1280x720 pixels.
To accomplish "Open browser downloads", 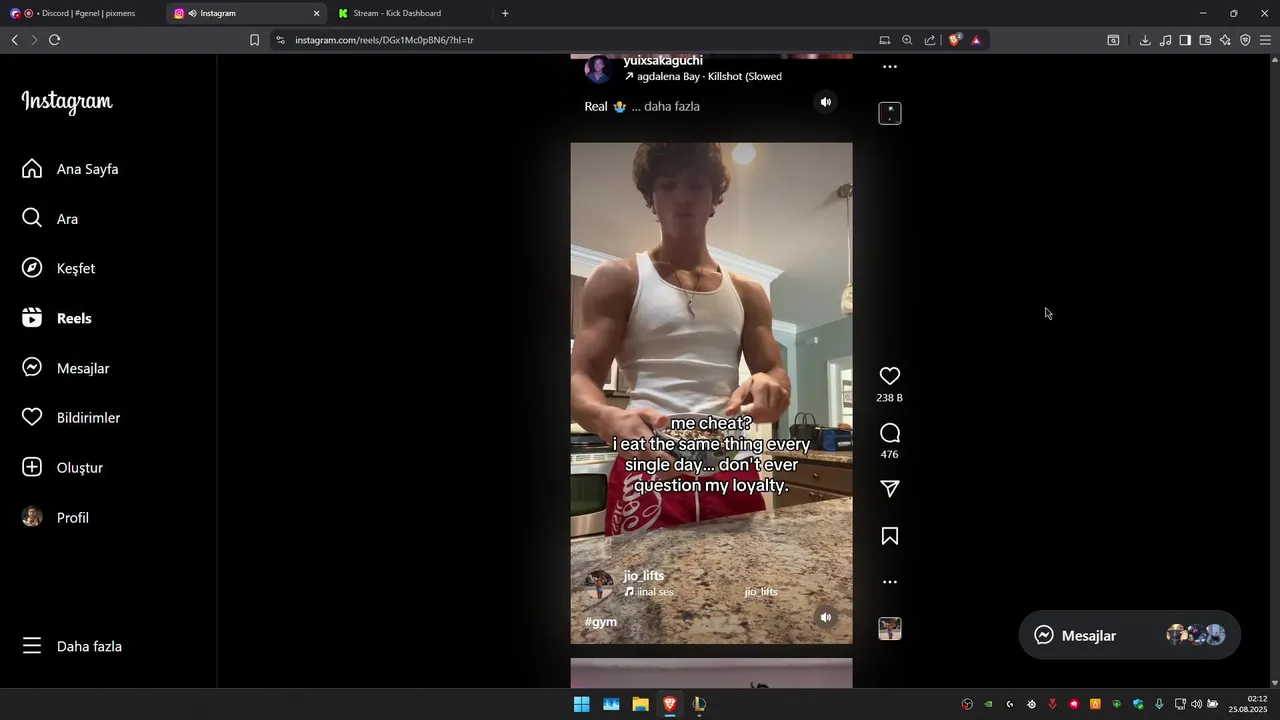I will coord(1145,40).
